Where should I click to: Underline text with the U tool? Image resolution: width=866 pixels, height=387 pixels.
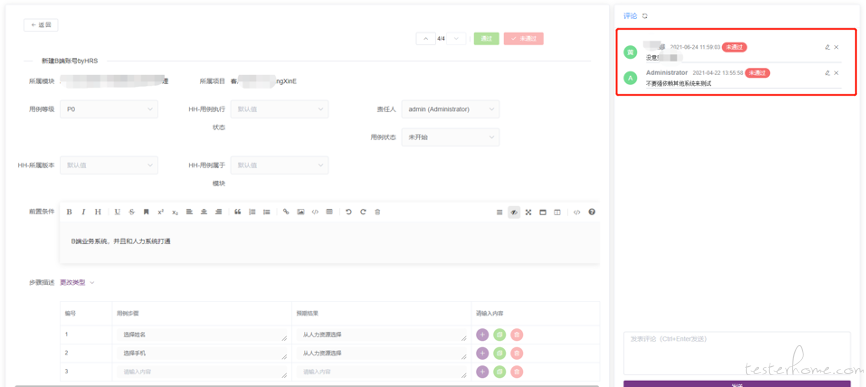[x=118, y=212]
